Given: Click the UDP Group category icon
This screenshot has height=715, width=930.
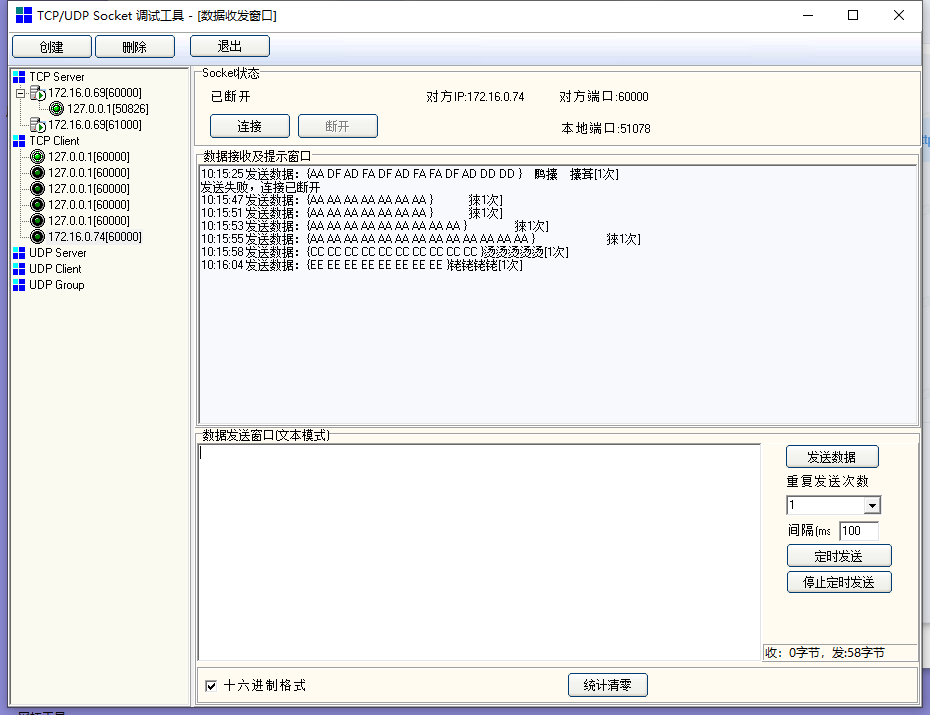Looking at the screenshot, I should pos(19,285).
